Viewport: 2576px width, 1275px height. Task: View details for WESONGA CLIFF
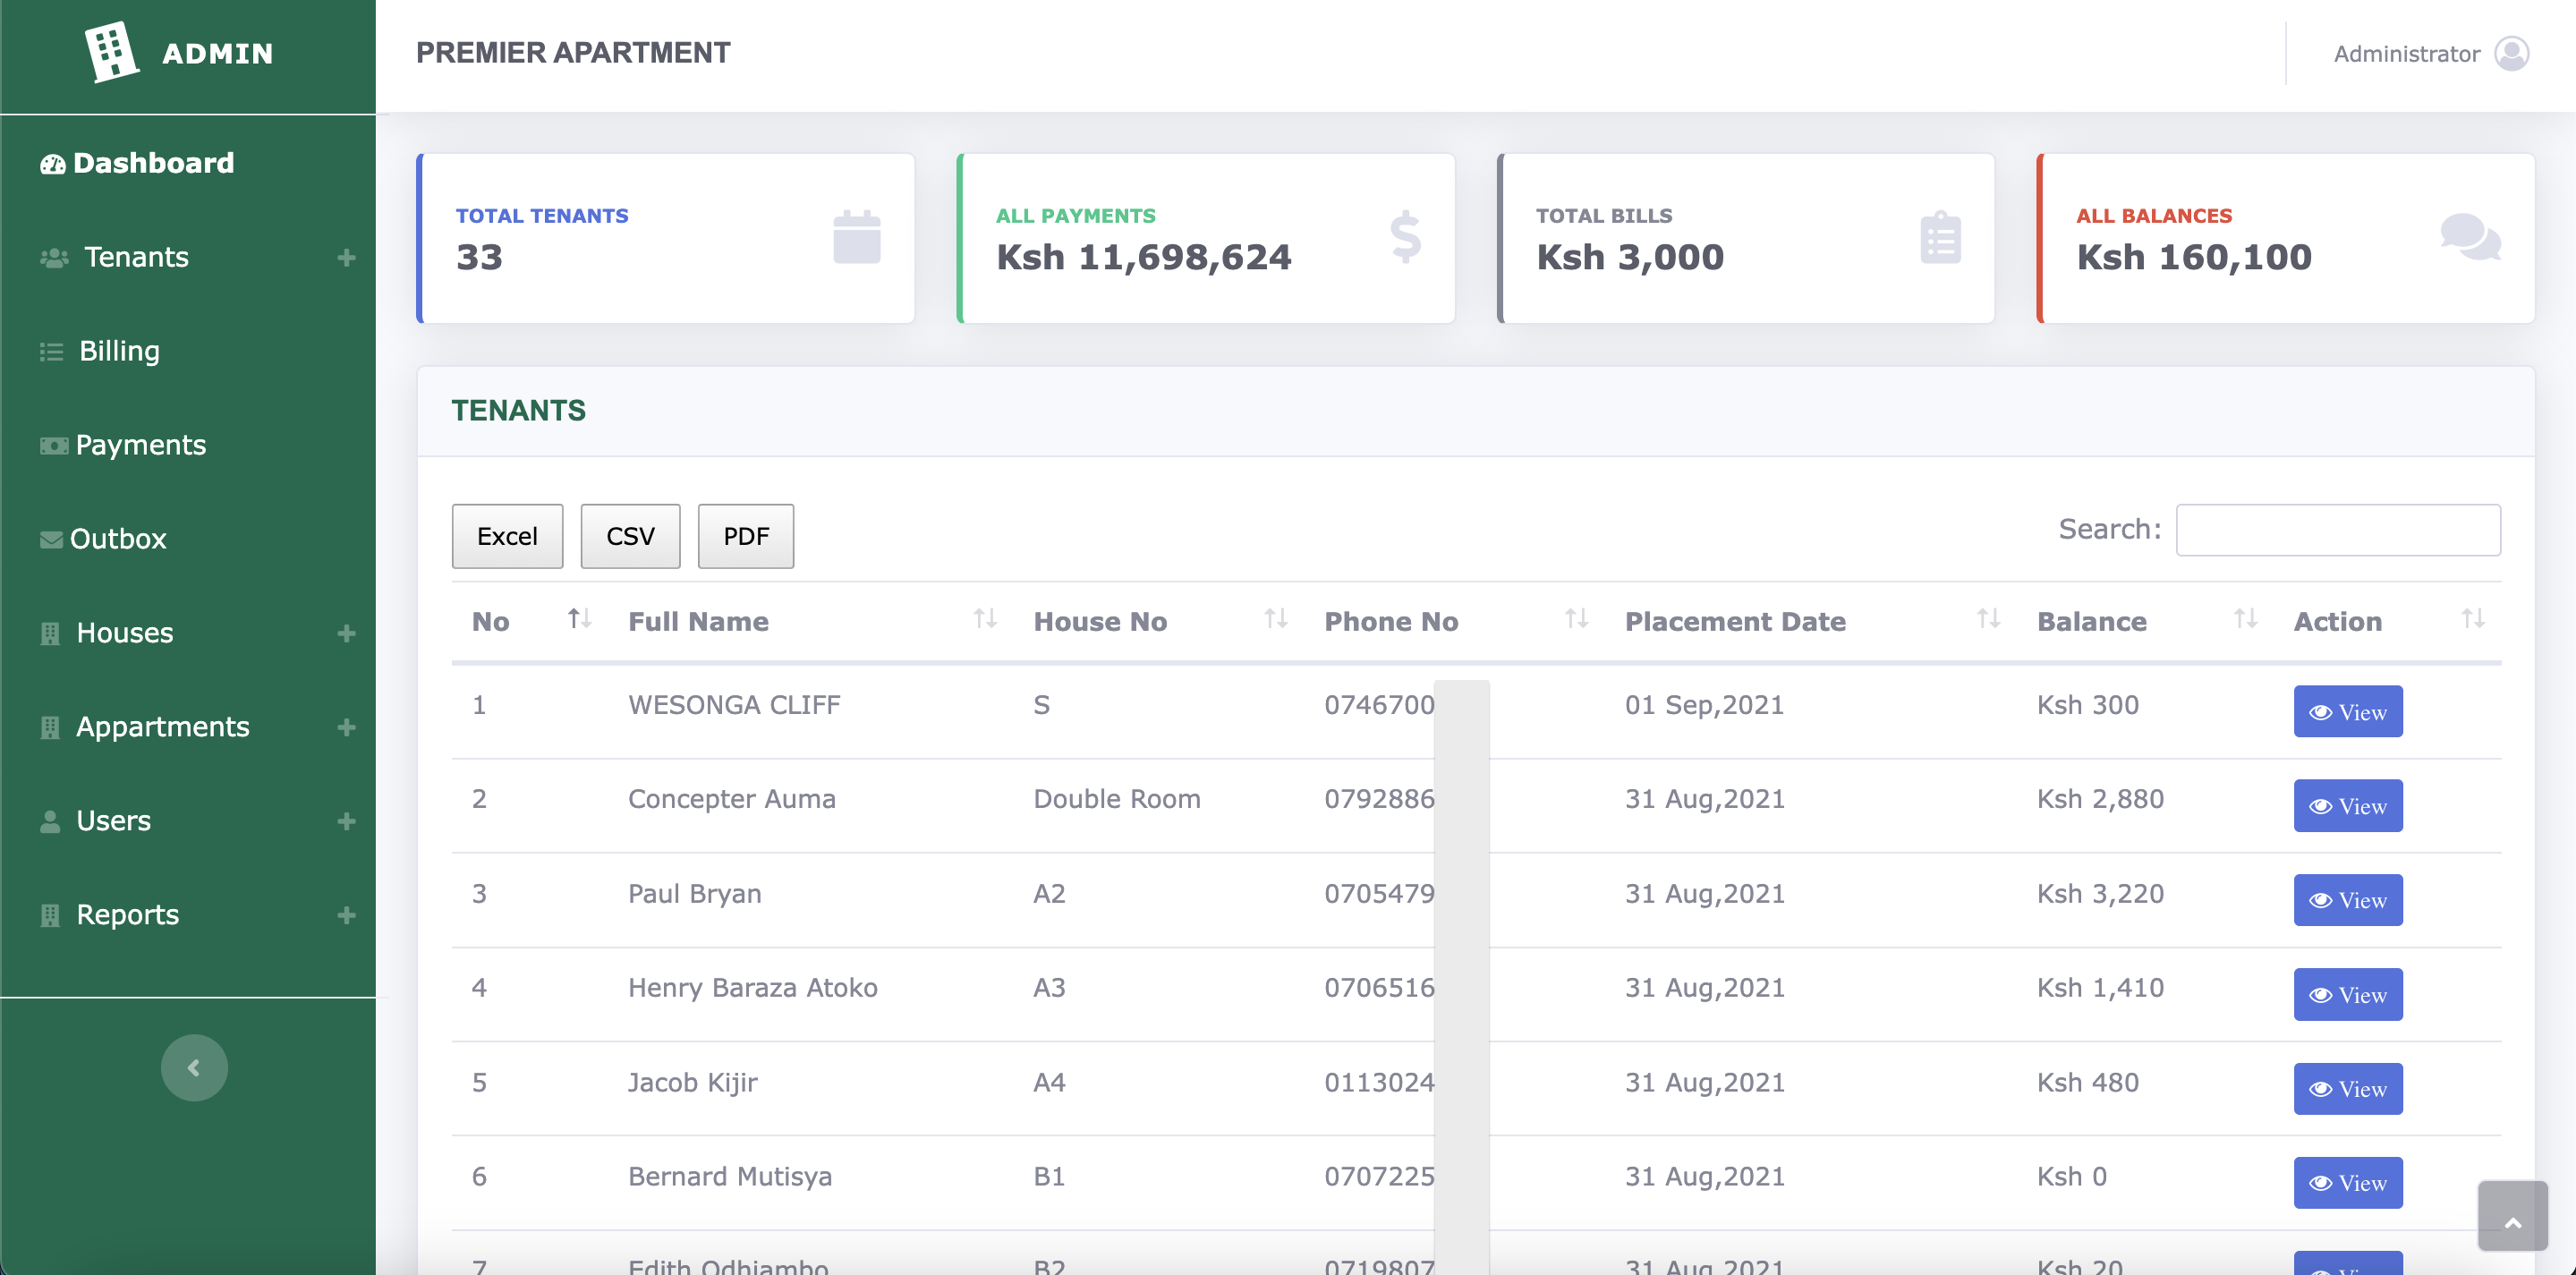(2347, 711)
